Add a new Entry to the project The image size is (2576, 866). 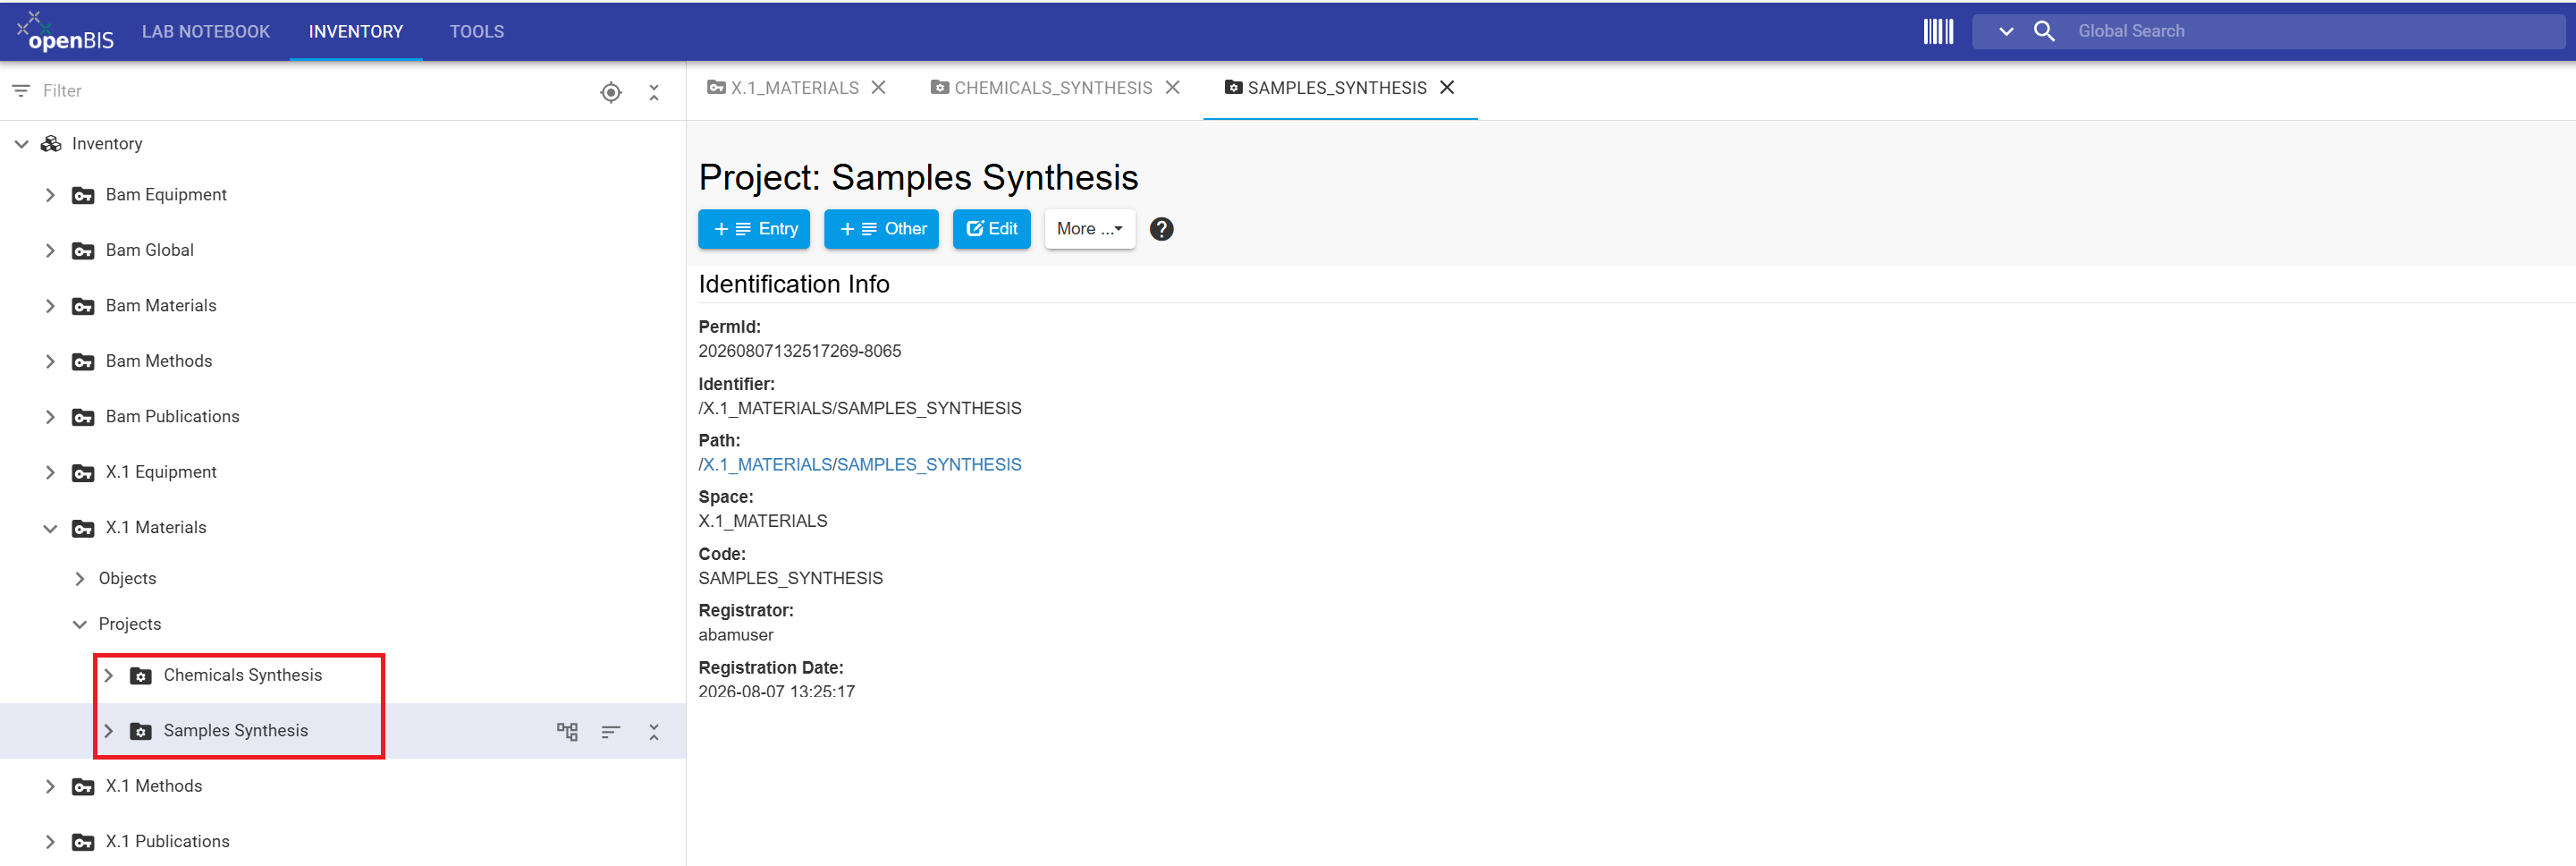tap(754, 229)
